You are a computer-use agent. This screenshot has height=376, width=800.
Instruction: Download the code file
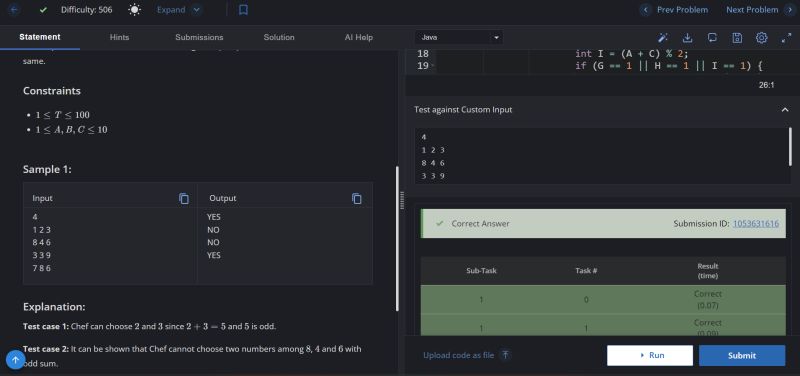pyautogui.click(x=687, y=37)
